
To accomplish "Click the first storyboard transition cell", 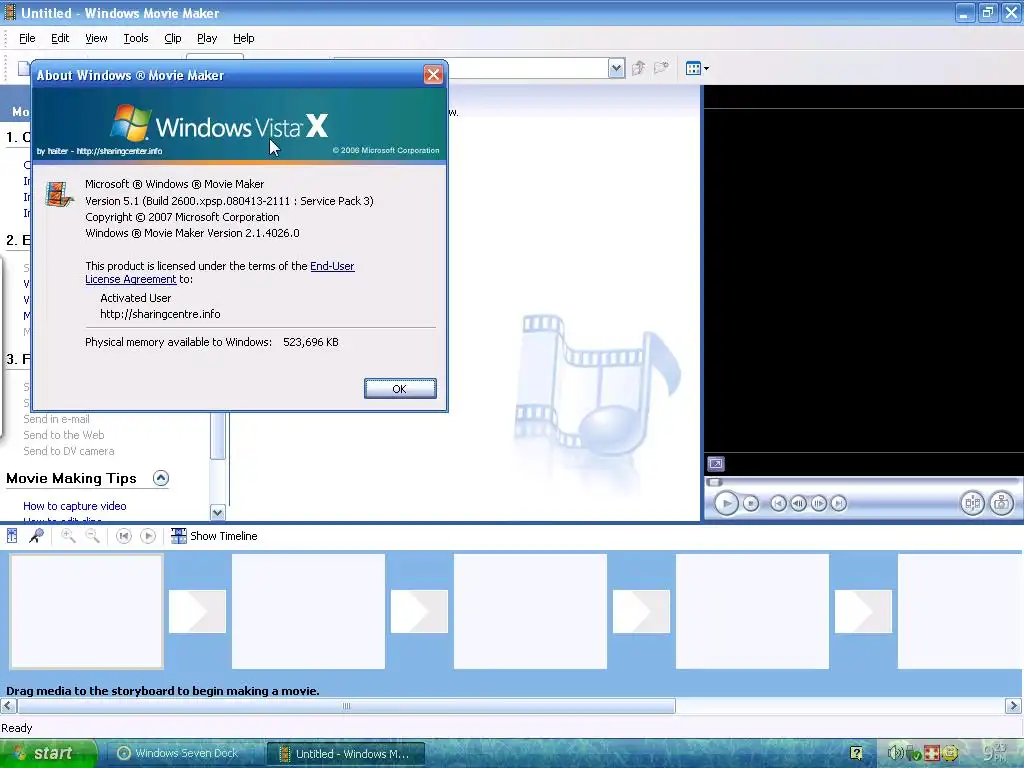I will tap(197, 611).
